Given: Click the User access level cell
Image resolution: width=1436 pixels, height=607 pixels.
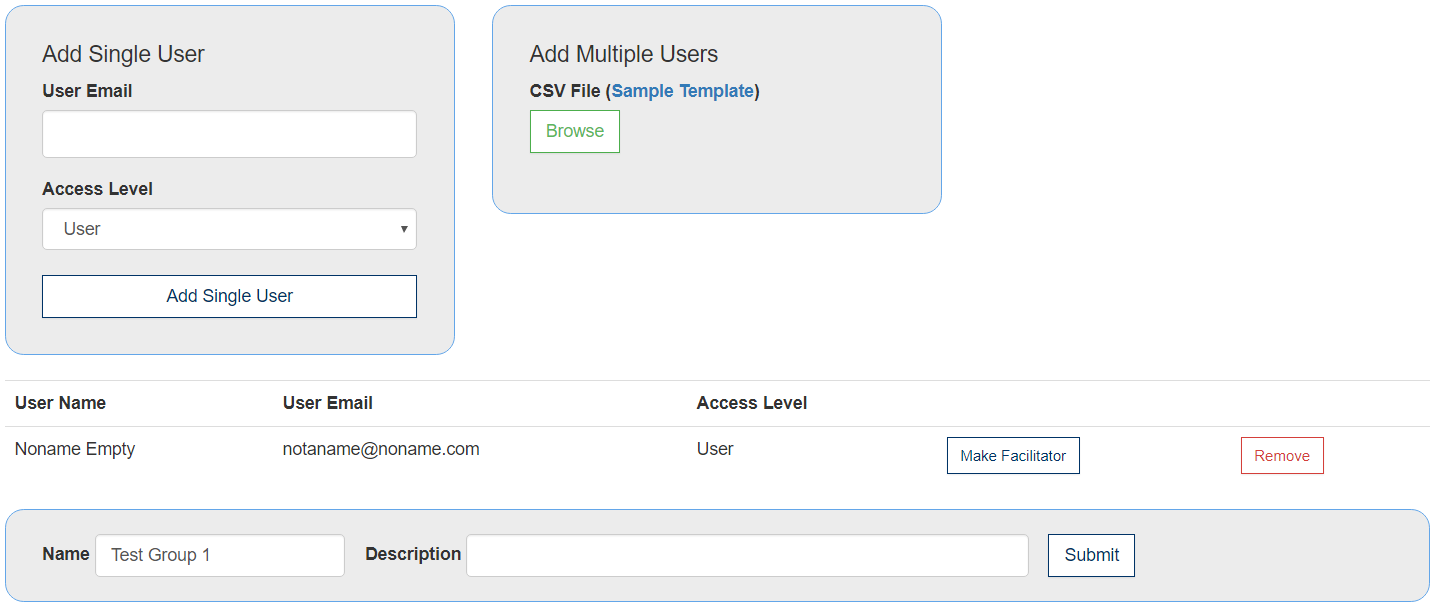Looking at the screenshot, I should (715, 449).
